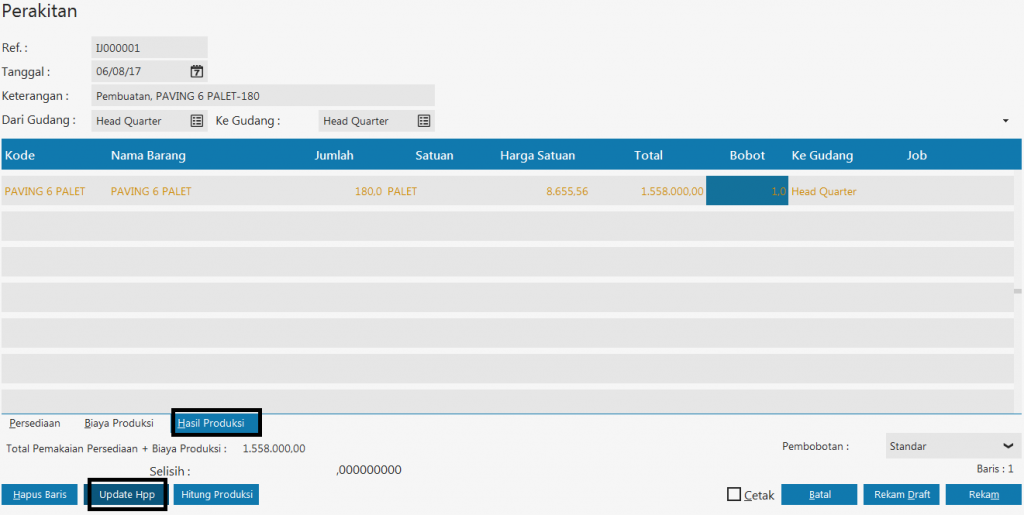The image size is (1024, 515).
Task: Click the Hitung Produksi button
Action: pos(216,495)
